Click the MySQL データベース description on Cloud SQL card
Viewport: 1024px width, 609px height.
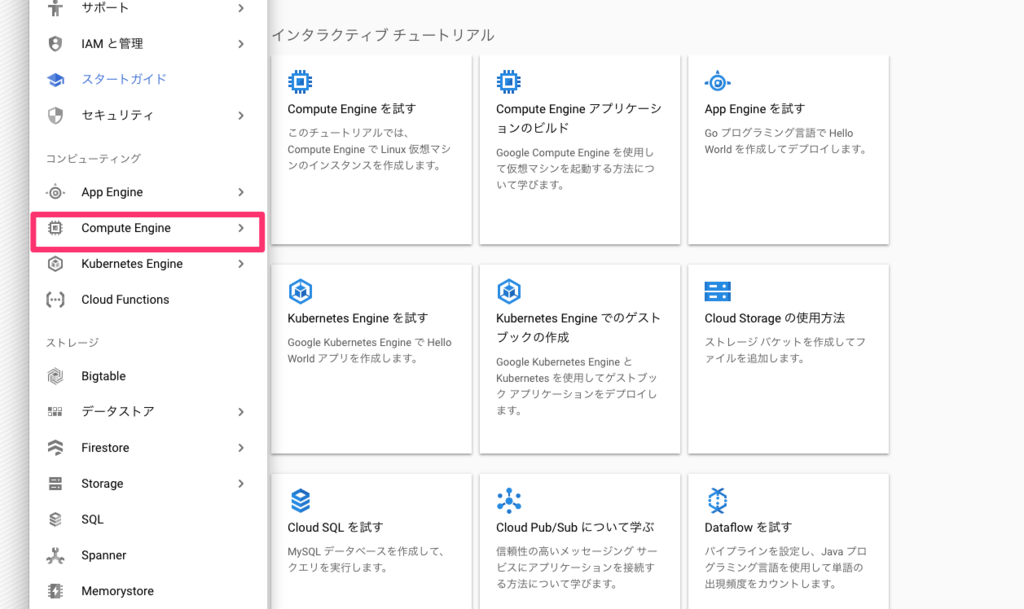[367, 559]
